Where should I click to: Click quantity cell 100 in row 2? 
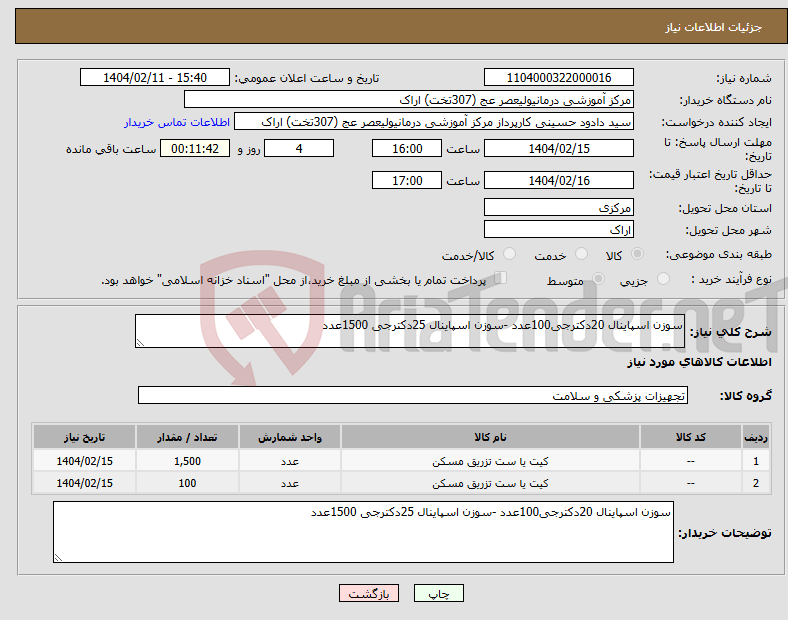click(x=187, y=483)
